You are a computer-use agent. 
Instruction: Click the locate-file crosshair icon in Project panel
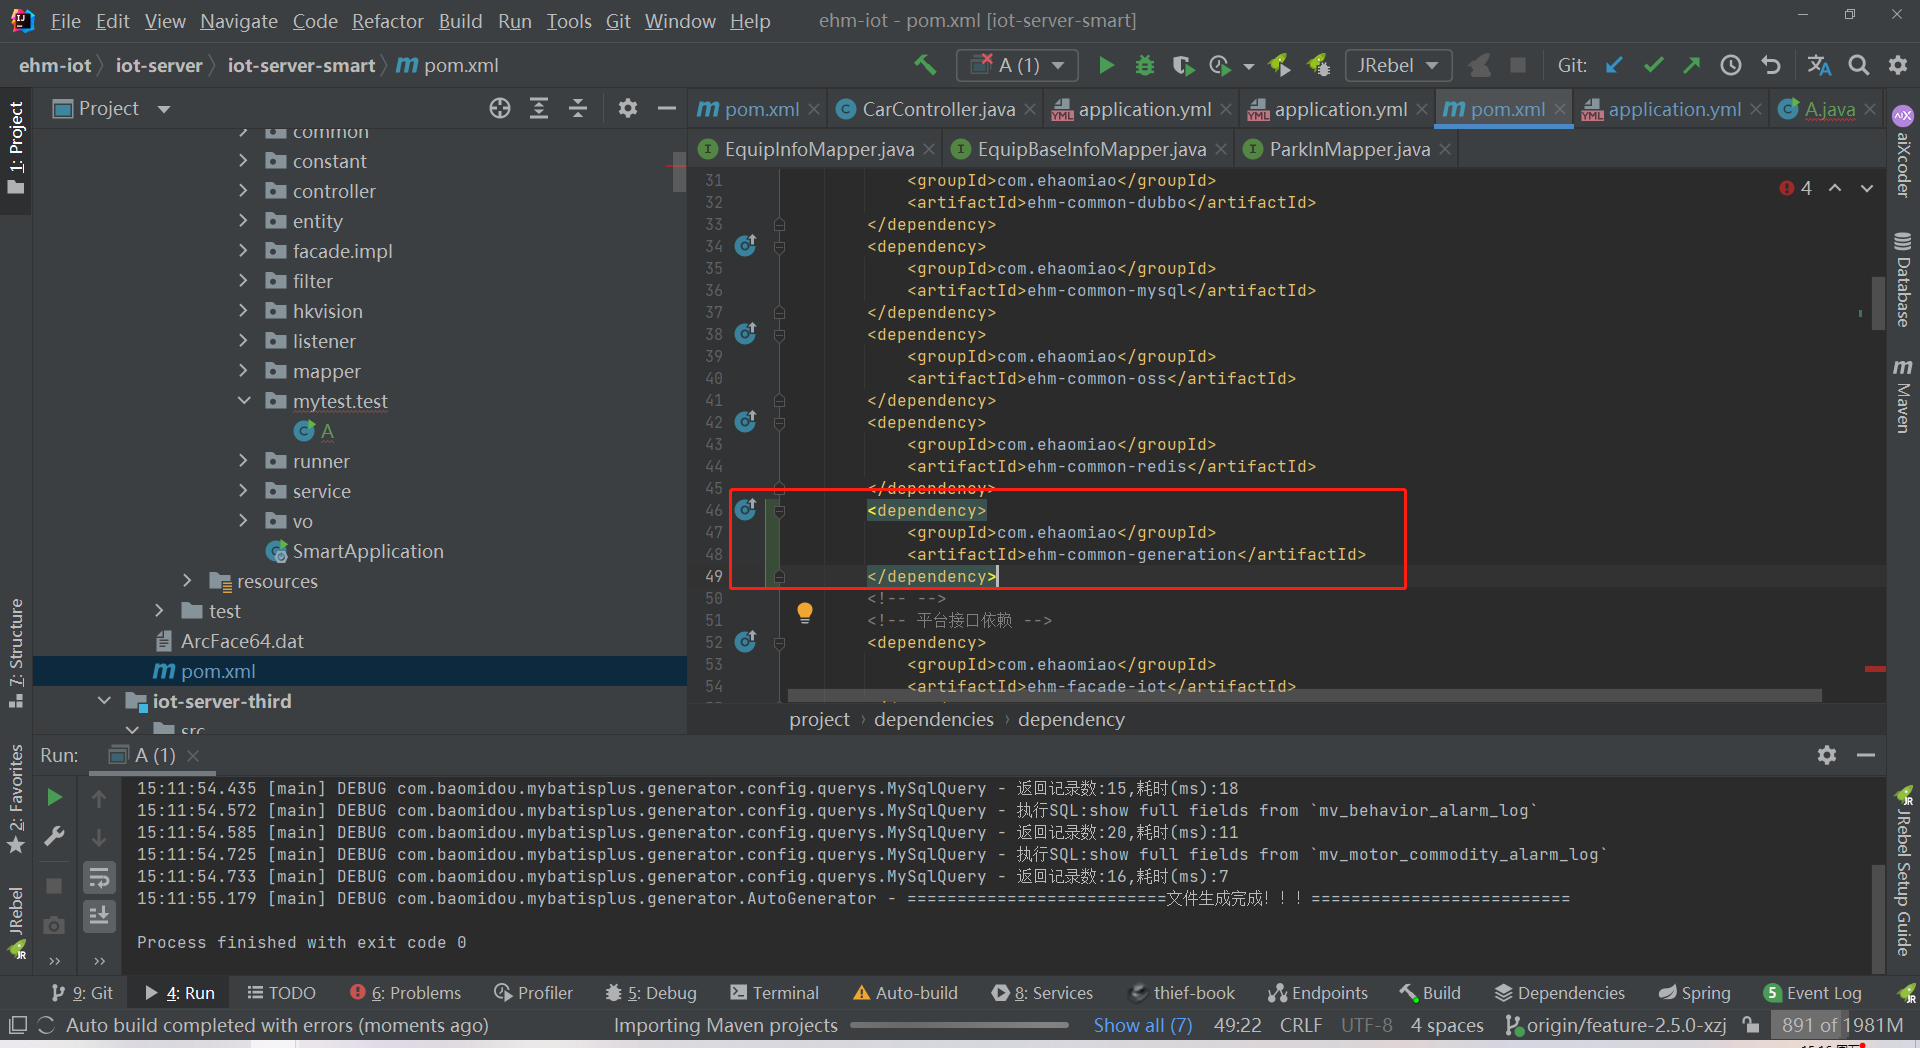click(500, 109)
